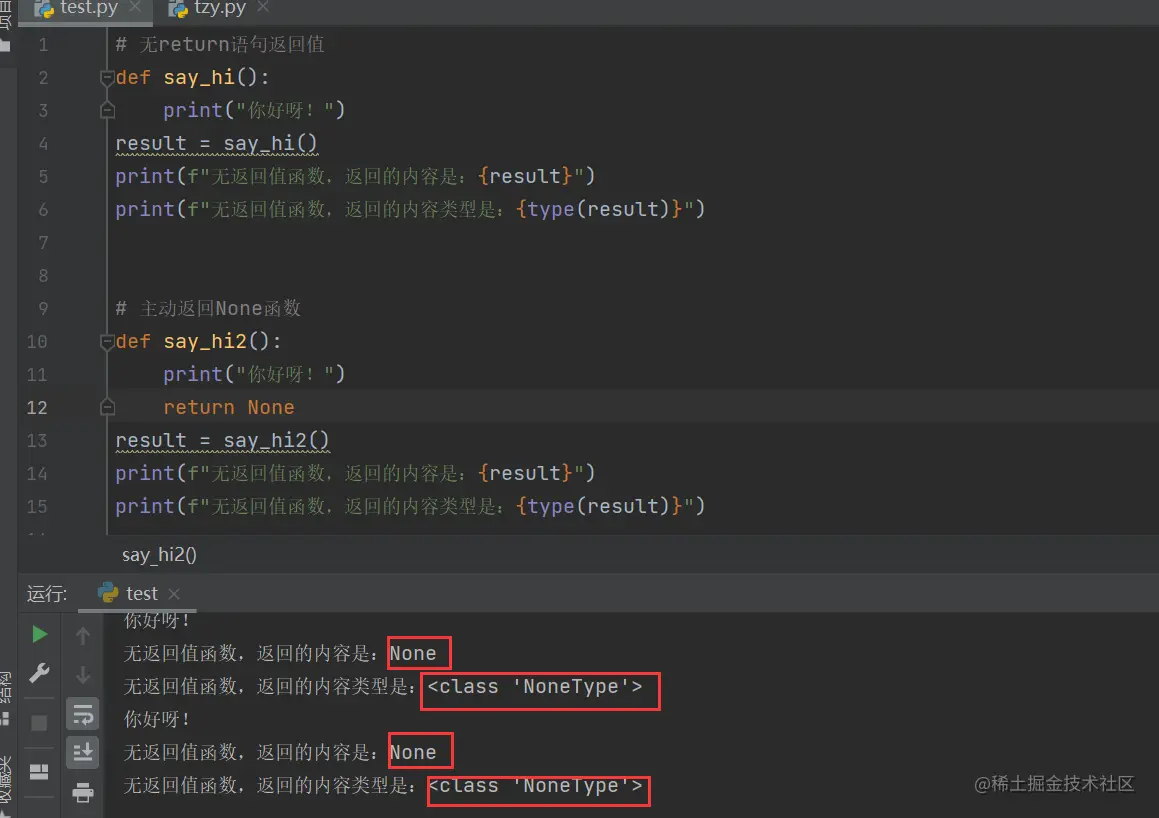This screenshot has width=1159, height=818.
Task: Close the test run tab
Action: (x=174, y=594)
